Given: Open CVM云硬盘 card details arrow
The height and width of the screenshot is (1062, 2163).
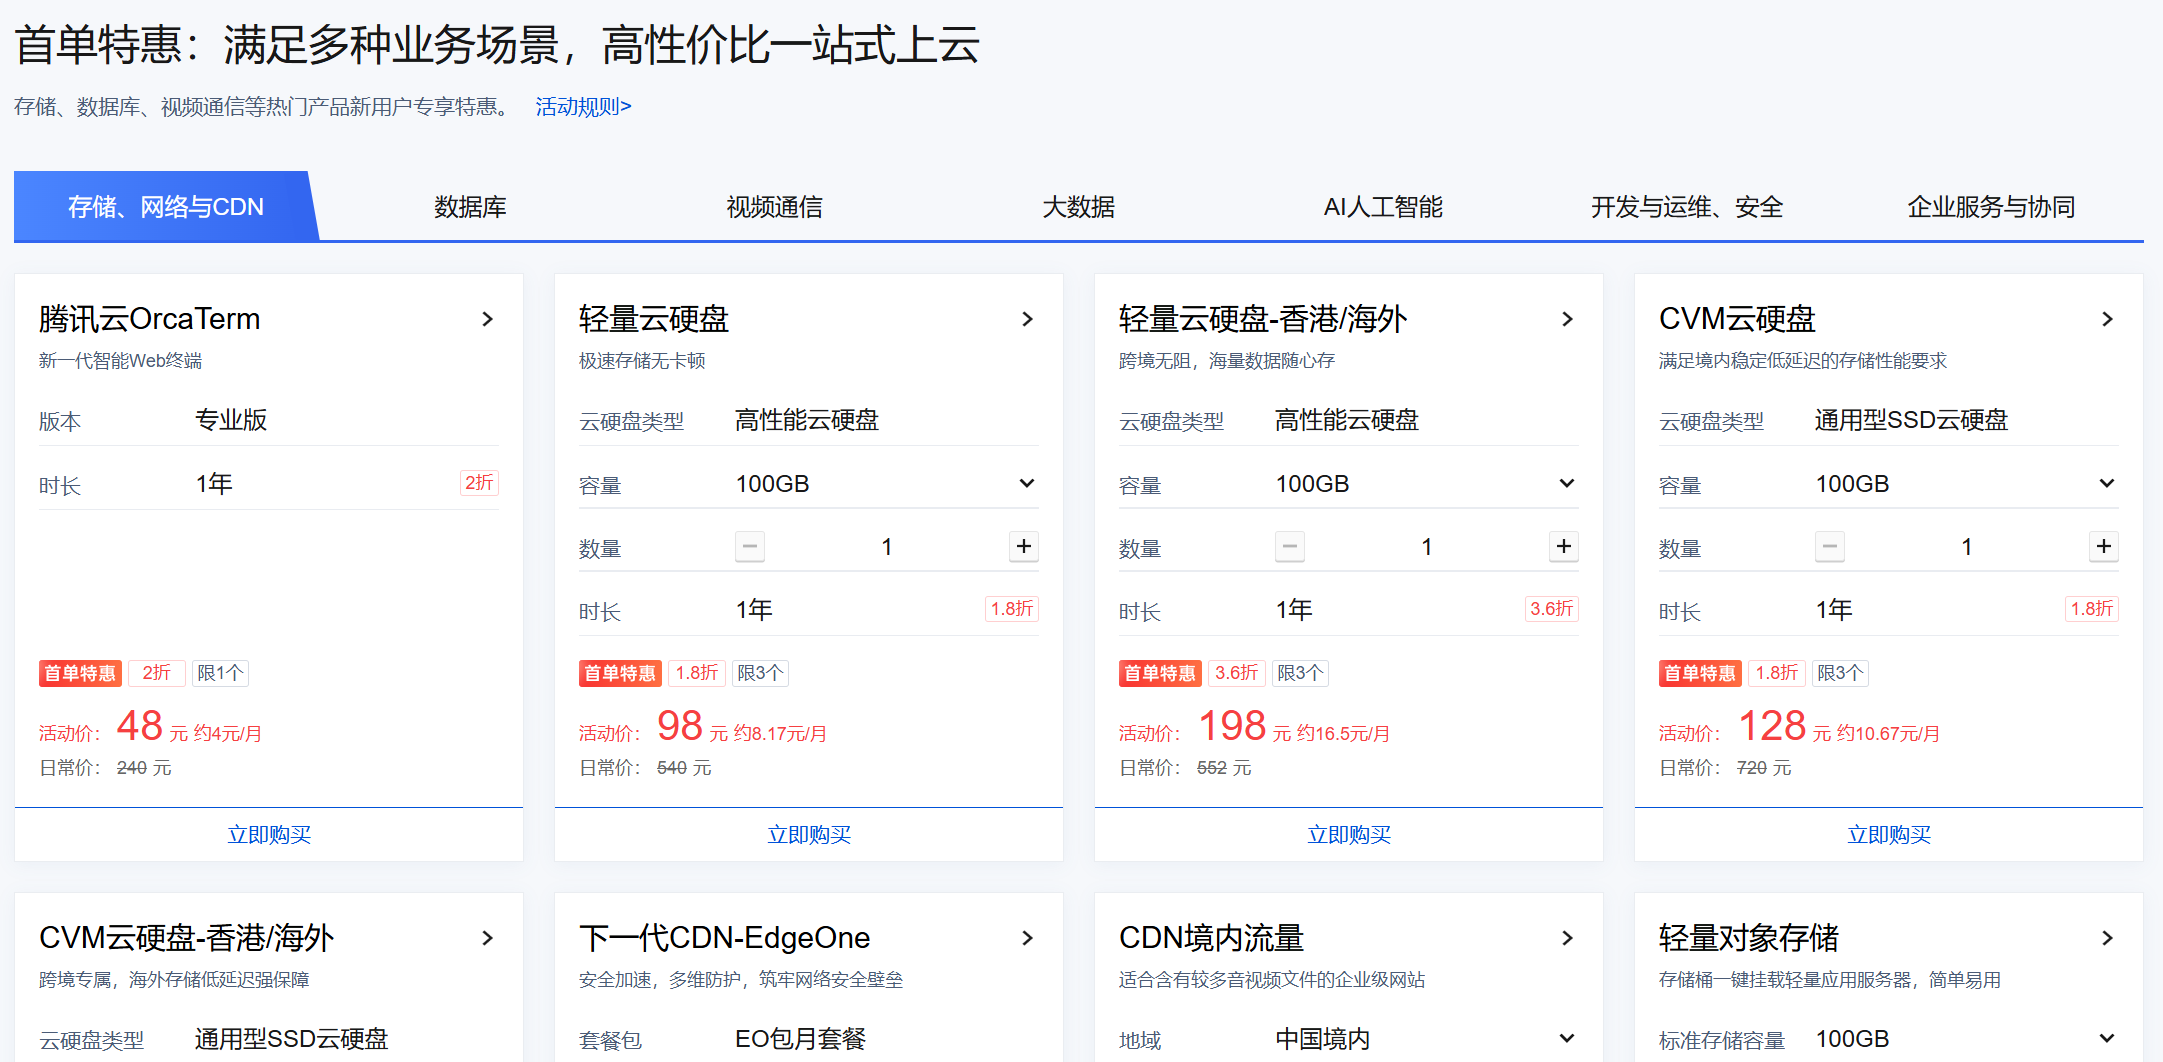Looking at the screenshot, I should coord(2108,319).
